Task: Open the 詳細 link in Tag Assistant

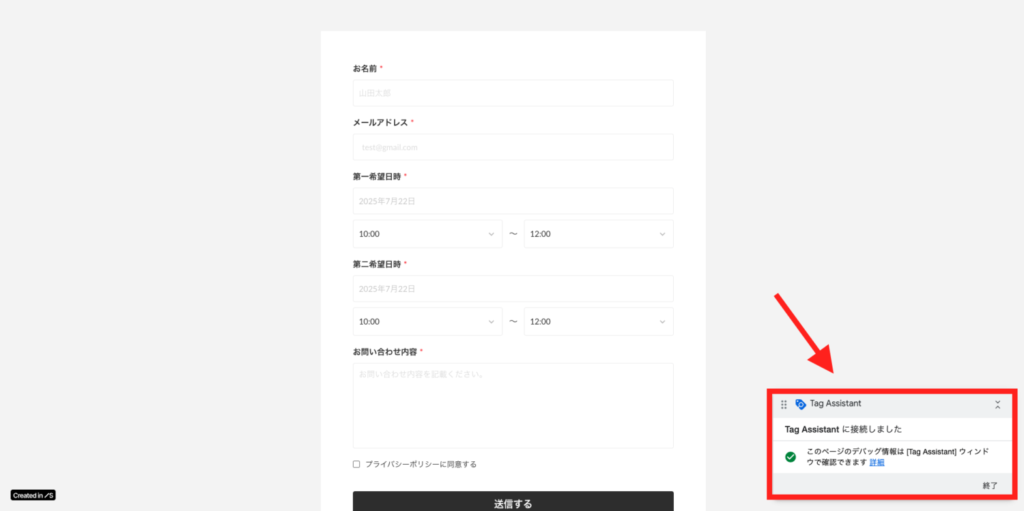Action: pyautogui.click(x=877, y=462)
